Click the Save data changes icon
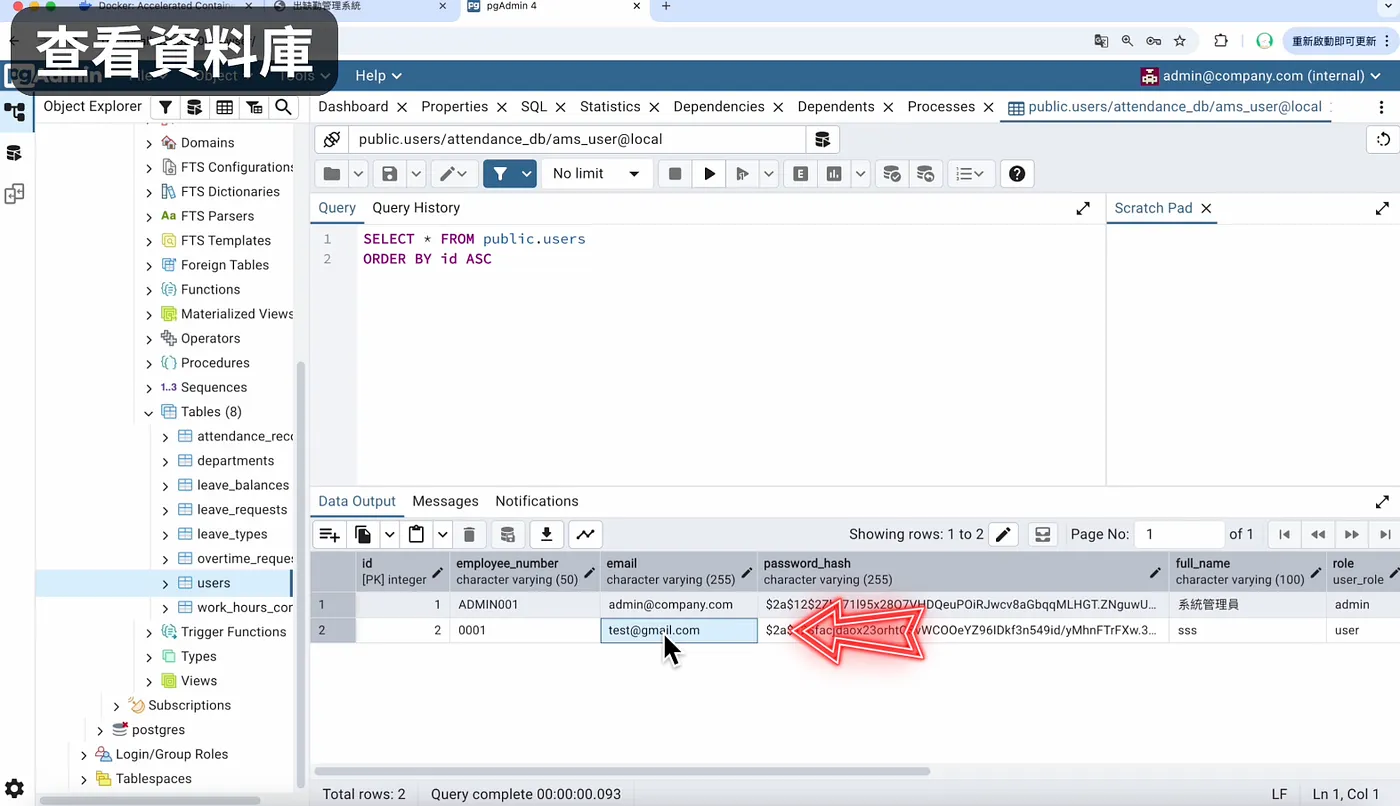 pos(508,535)
